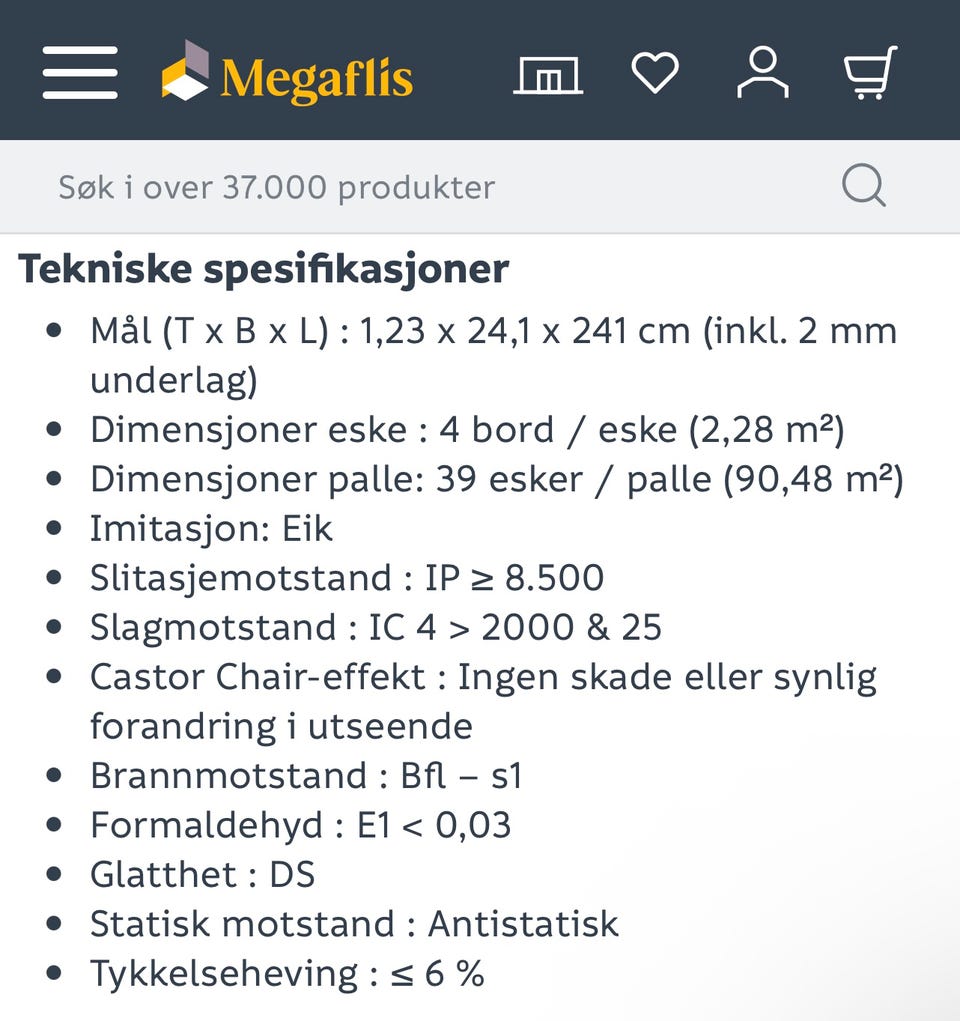Click the search magnifier icon

[864, 186]
